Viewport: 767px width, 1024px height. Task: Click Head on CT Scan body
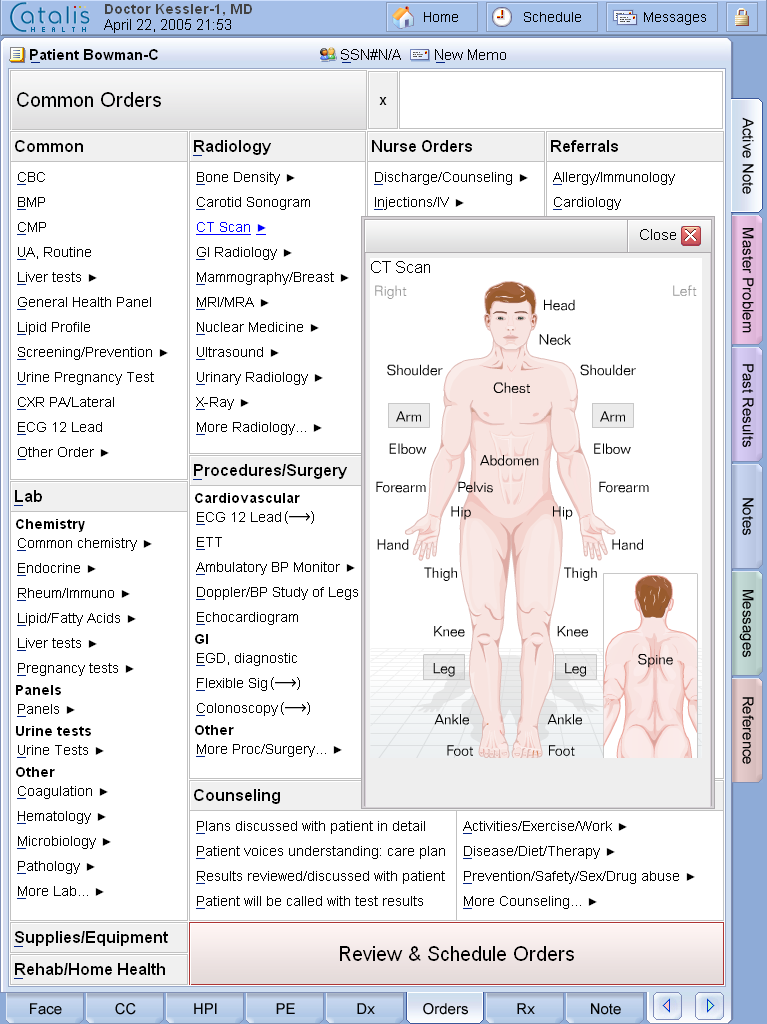(x=559, y=306)
